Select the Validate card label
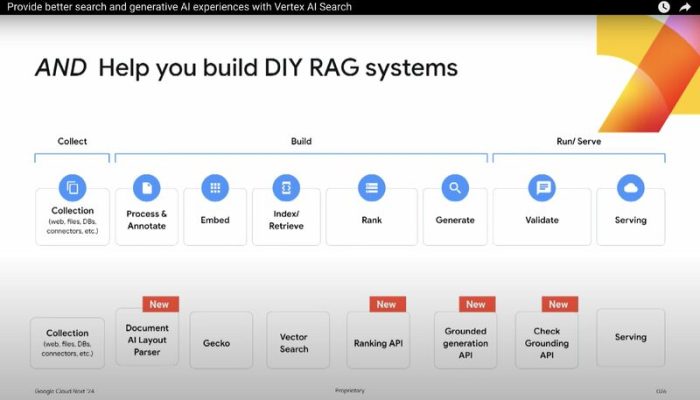Image resolution: width=700 pixels, height=400 pixels. 542,220
